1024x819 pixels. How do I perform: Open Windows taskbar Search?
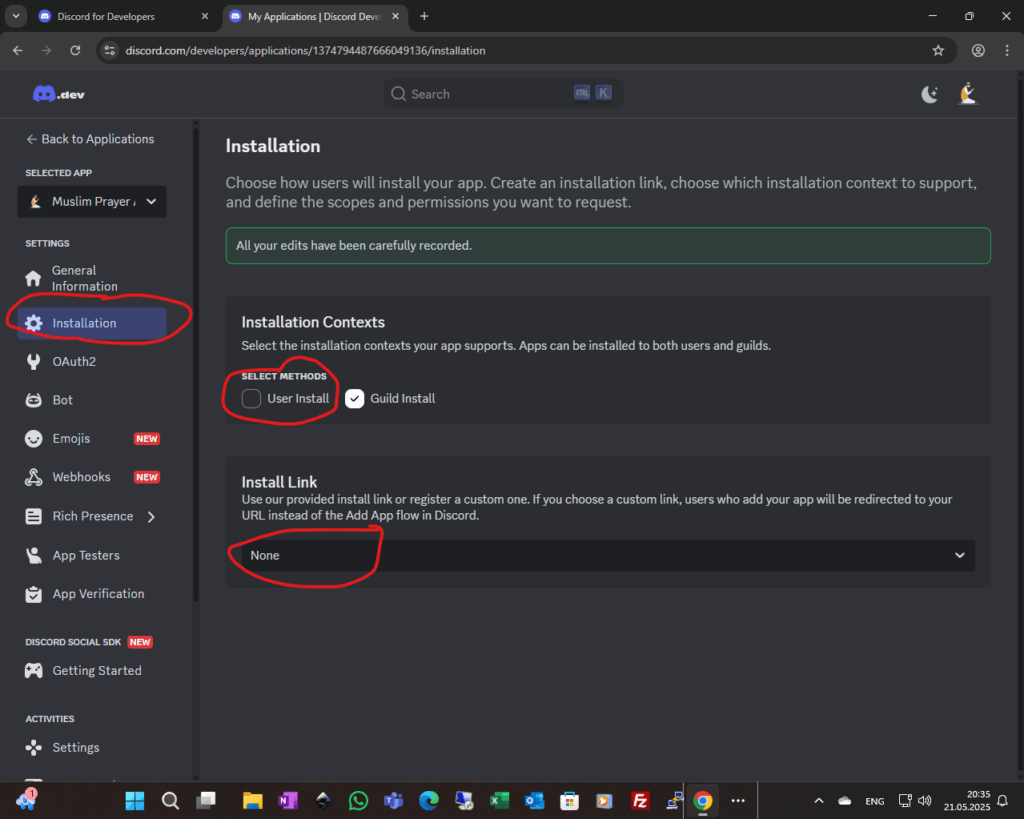[x=170, y=801]
